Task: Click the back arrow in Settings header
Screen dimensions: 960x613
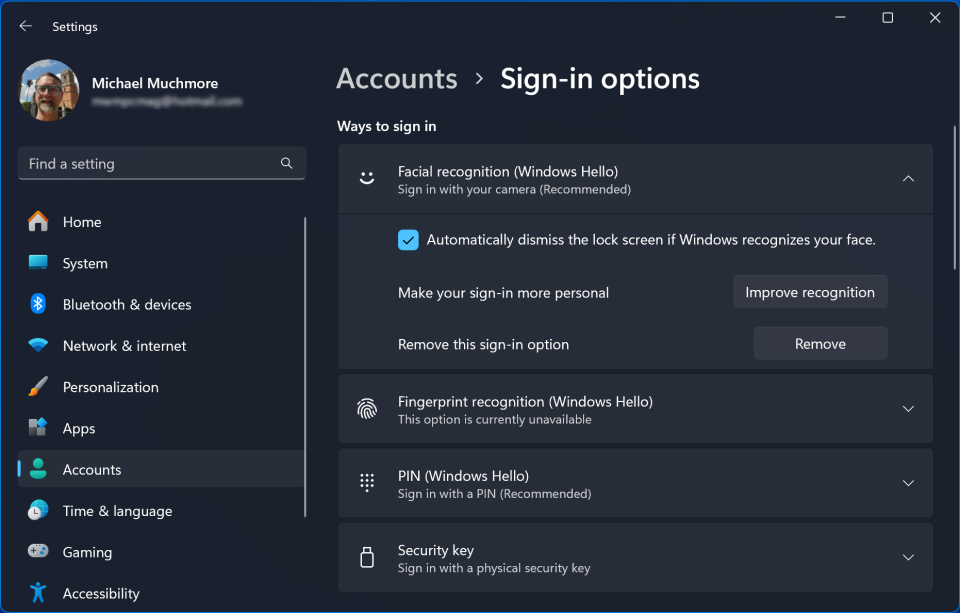Action: click(26, 27)
